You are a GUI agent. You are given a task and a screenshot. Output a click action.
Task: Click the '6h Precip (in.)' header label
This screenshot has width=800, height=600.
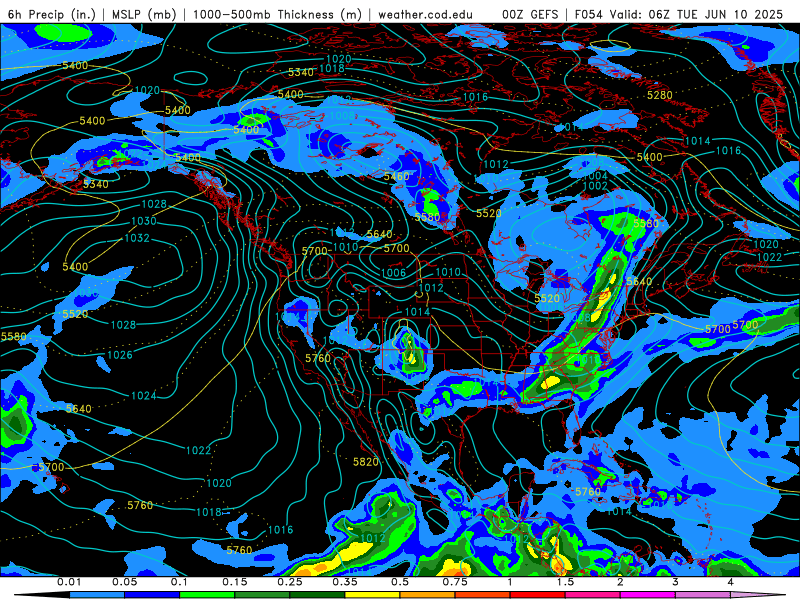click(x=52, y=14)
